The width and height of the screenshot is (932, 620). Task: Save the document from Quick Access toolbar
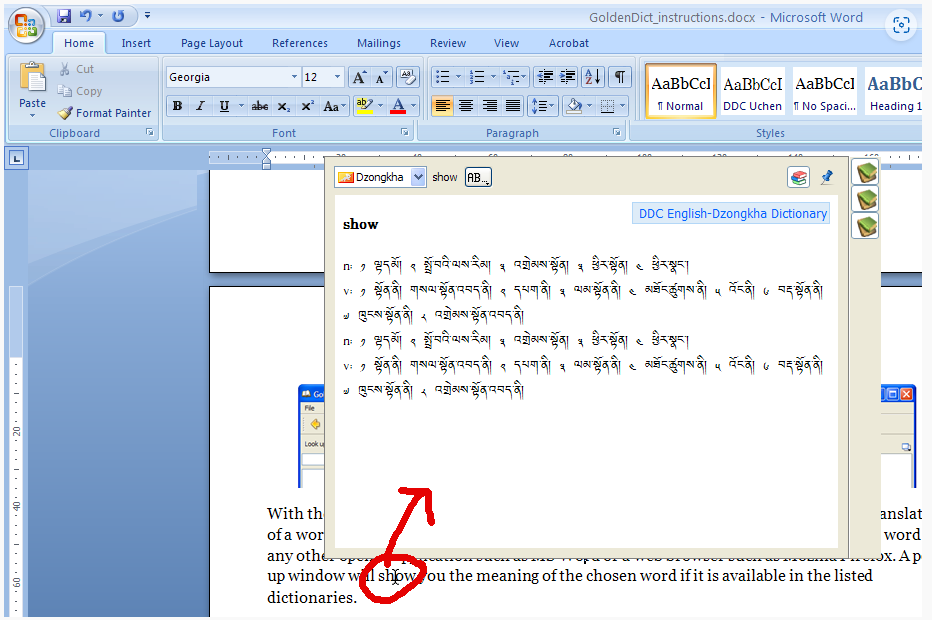(x=65, y=16)
